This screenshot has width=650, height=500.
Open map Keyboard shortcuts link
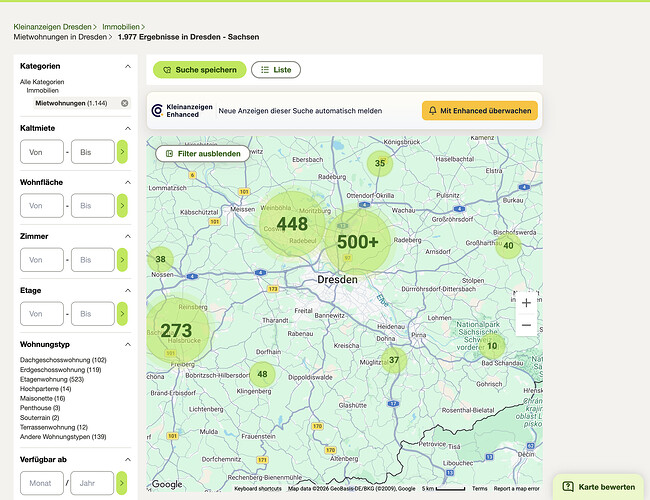(258, 489)
